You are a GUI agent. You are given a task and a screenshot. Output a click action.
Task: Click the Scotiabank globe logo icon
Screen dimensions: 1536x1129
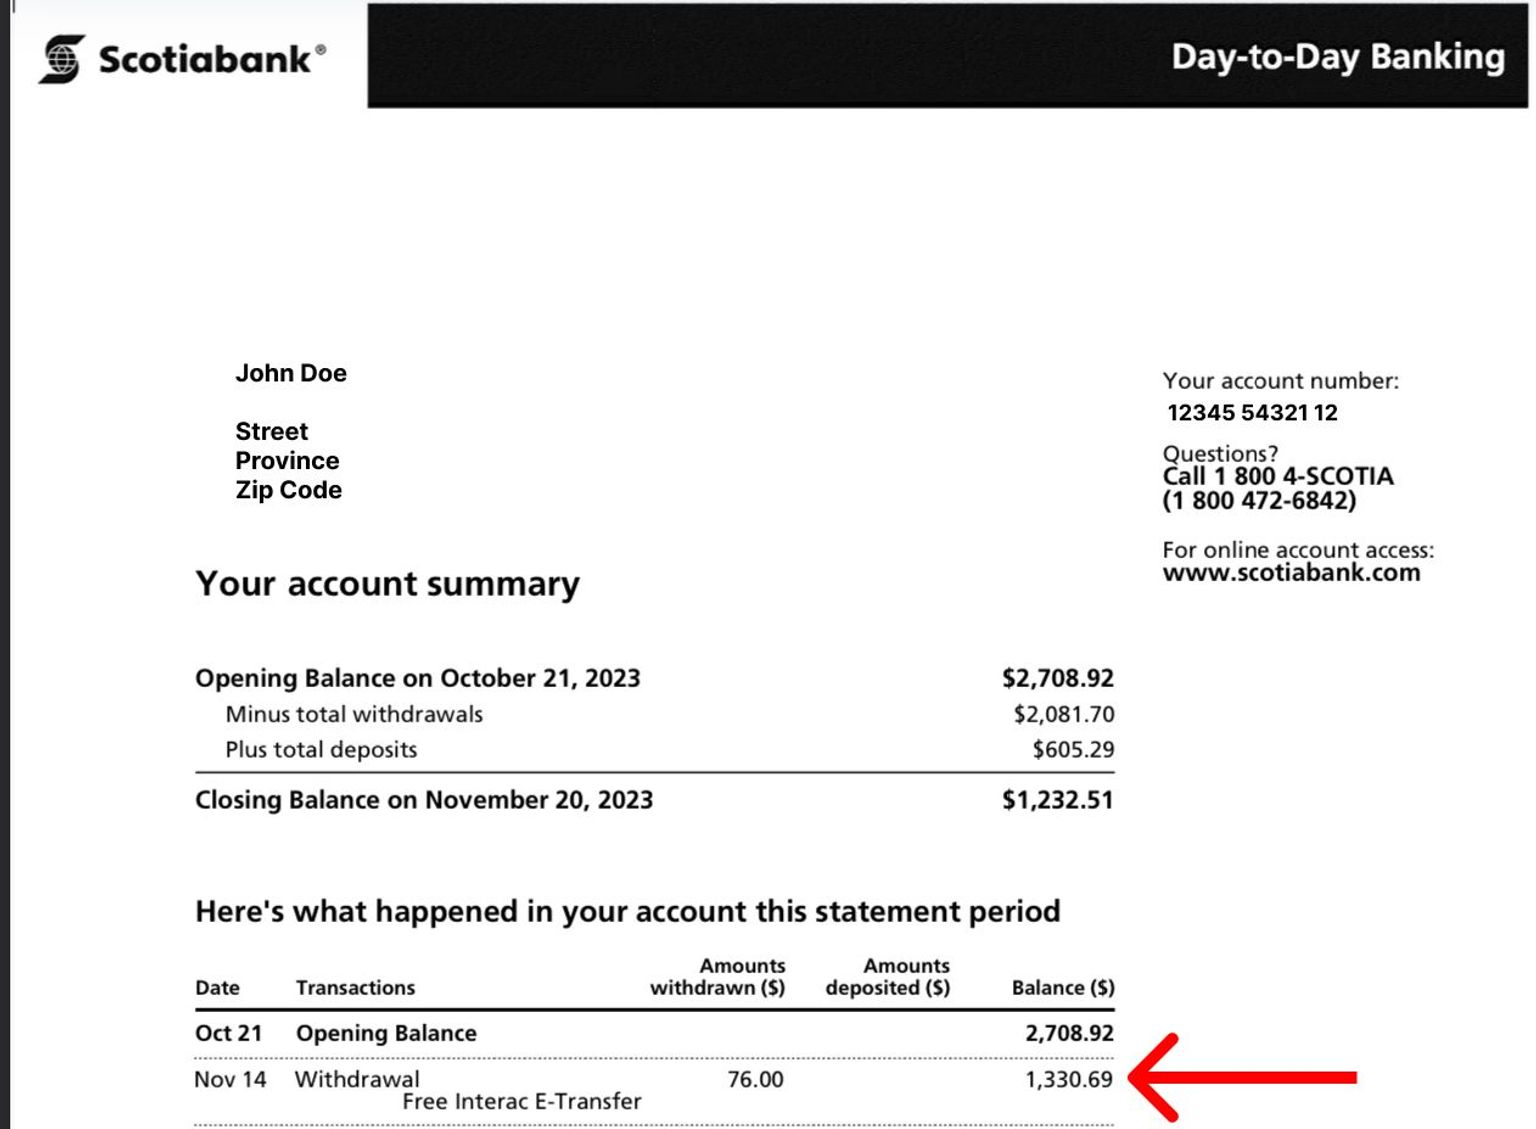[61, 59]
